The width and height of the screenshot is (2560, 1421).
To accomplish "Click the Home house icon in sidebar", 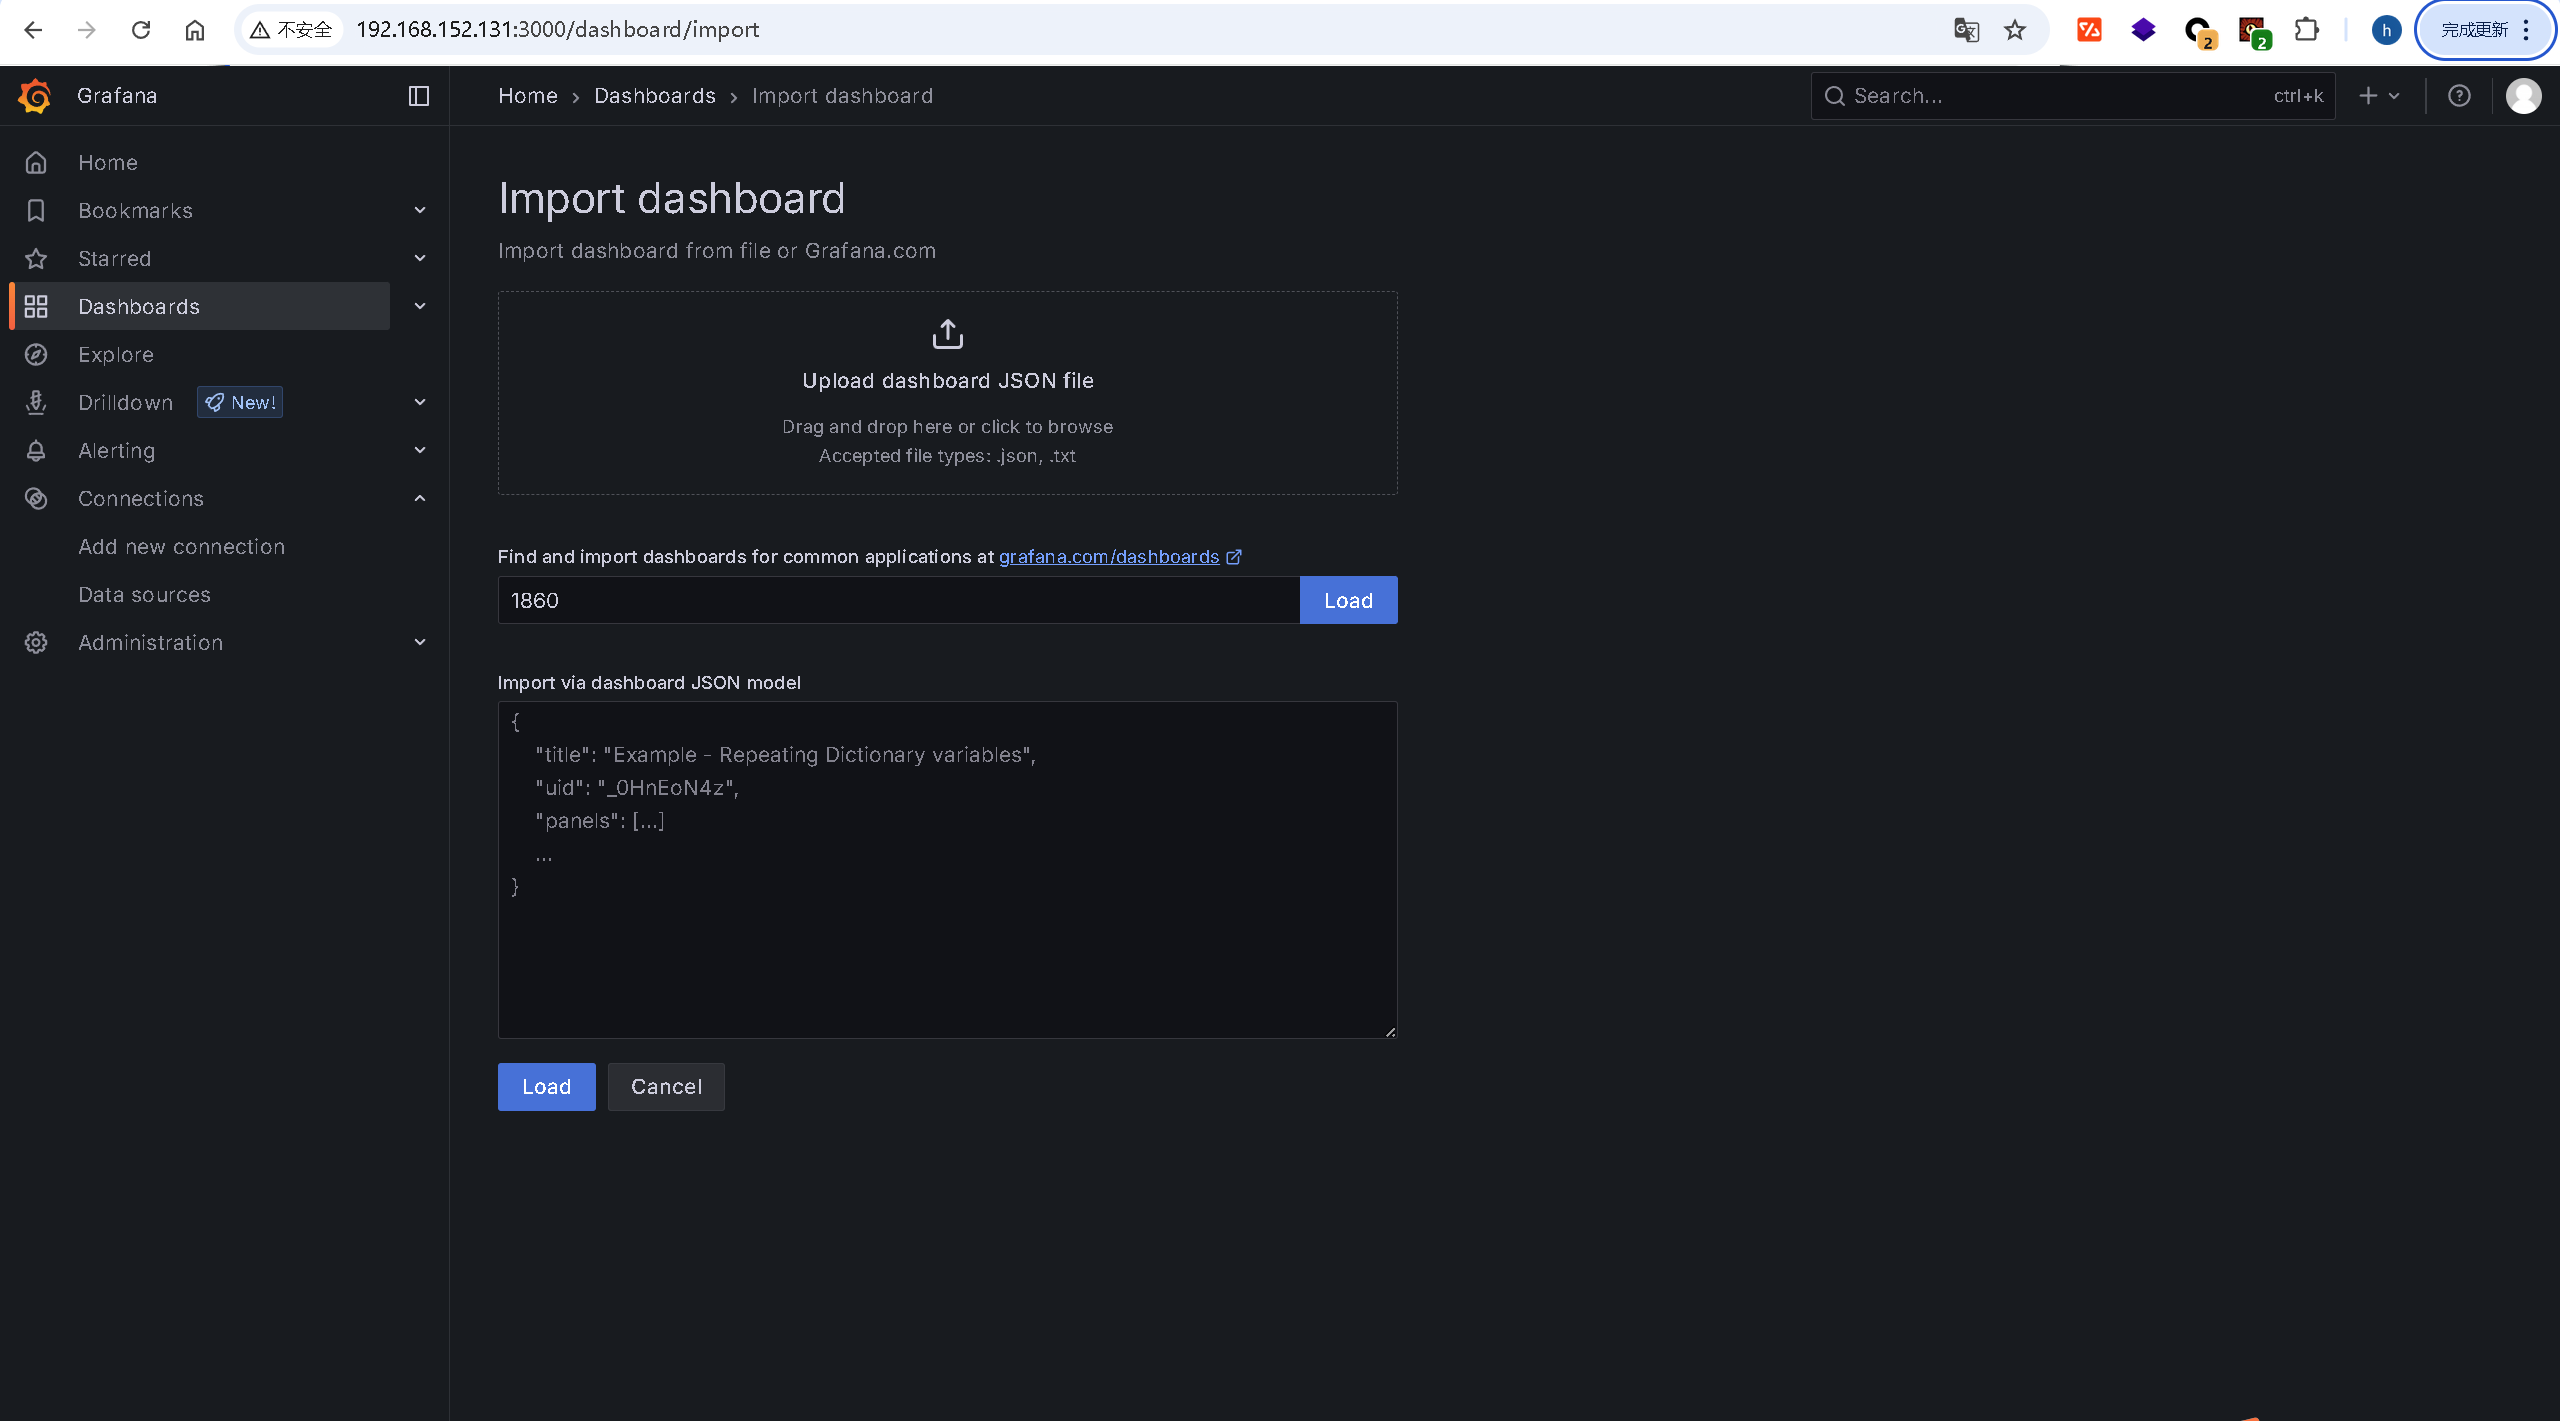I will click(x=36, y=162).
